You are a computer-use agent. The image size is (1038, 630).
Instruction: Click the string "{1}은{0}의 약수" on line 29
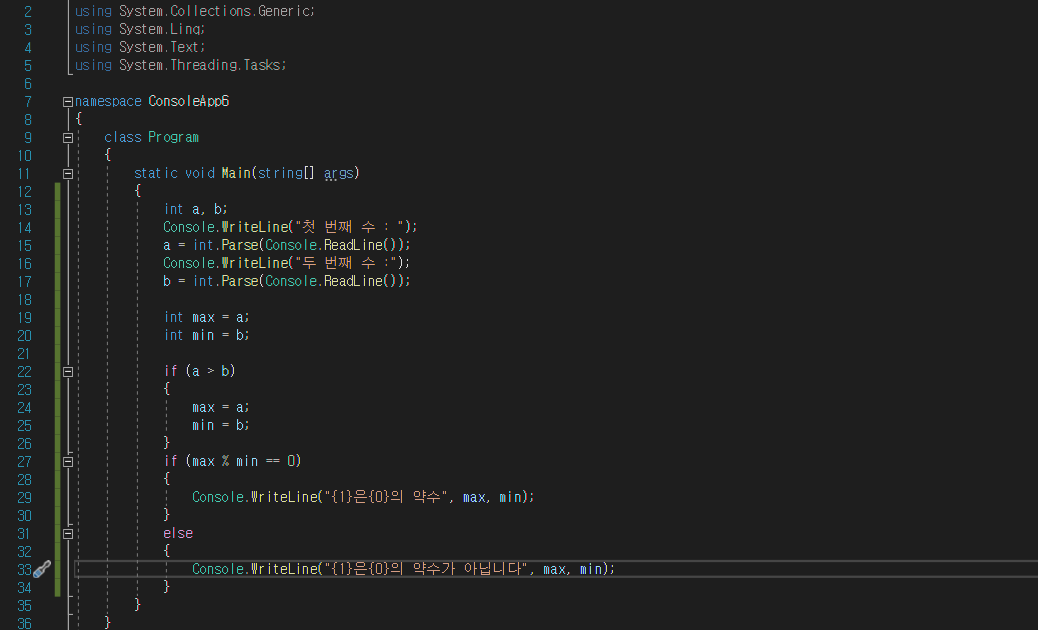tap(386, 497)
